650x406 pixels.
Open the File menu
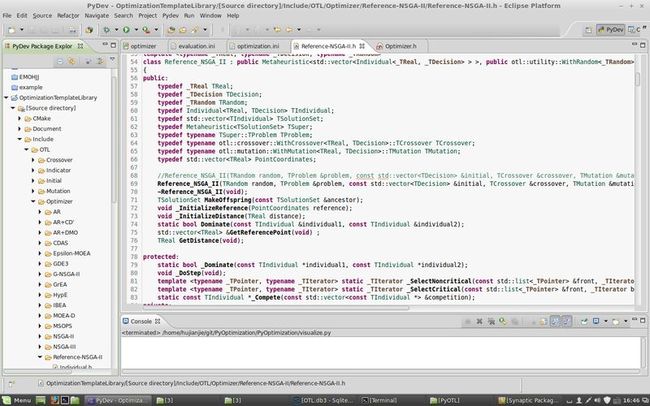coord(7,16)
